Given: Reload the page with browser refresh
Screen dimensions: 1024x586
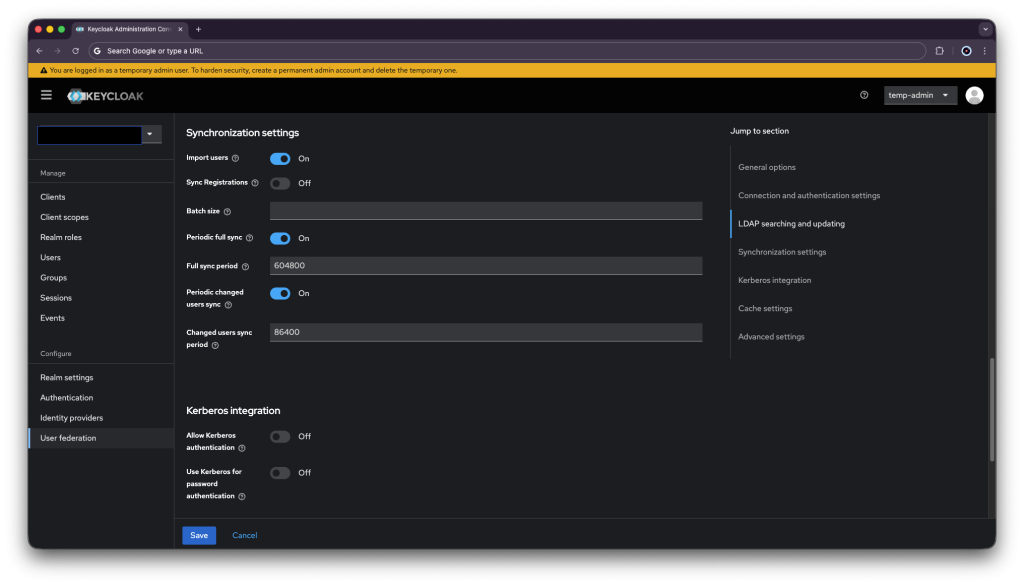Looking at the screenshot, I should coord(75,50).
